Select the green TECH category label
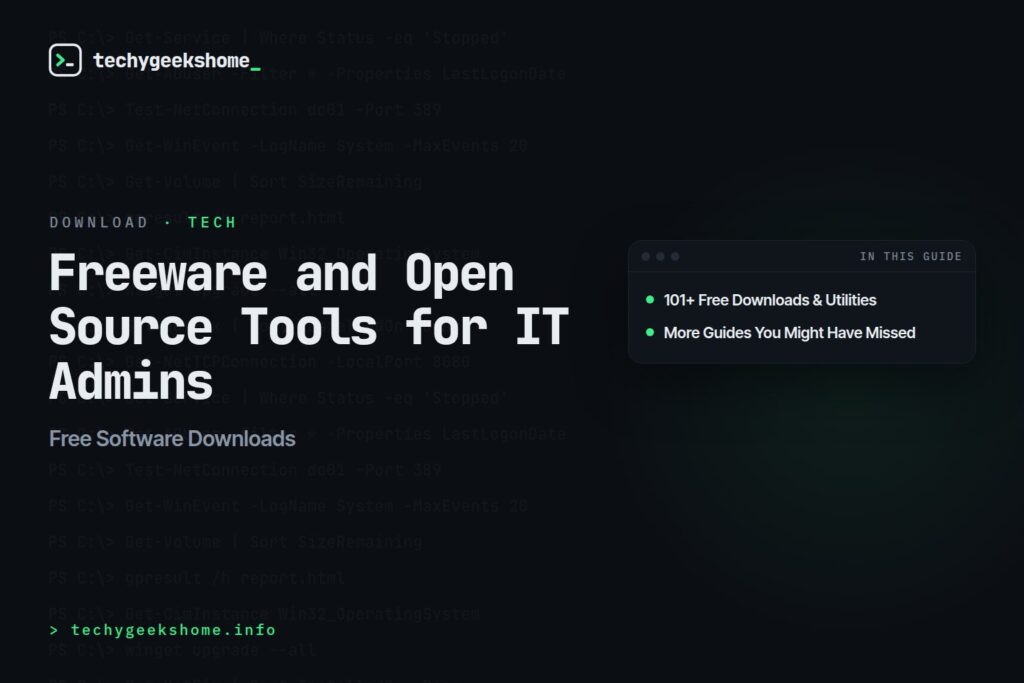Image resolution: width=1024 pixels, height=683 pixels. point(212,223)
